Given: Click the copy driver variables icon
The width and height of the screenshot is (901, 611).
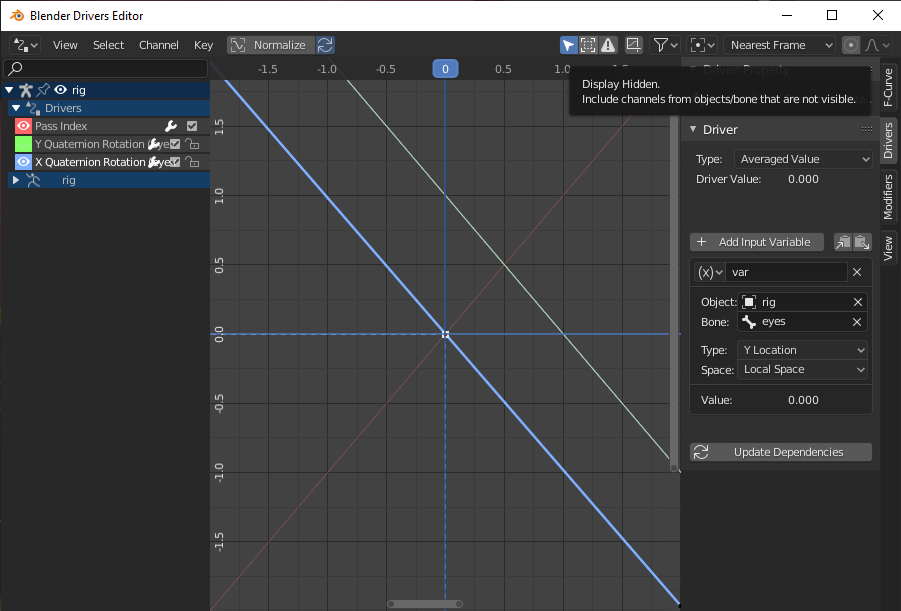Looking at the screenshot, I should point(843,242).
